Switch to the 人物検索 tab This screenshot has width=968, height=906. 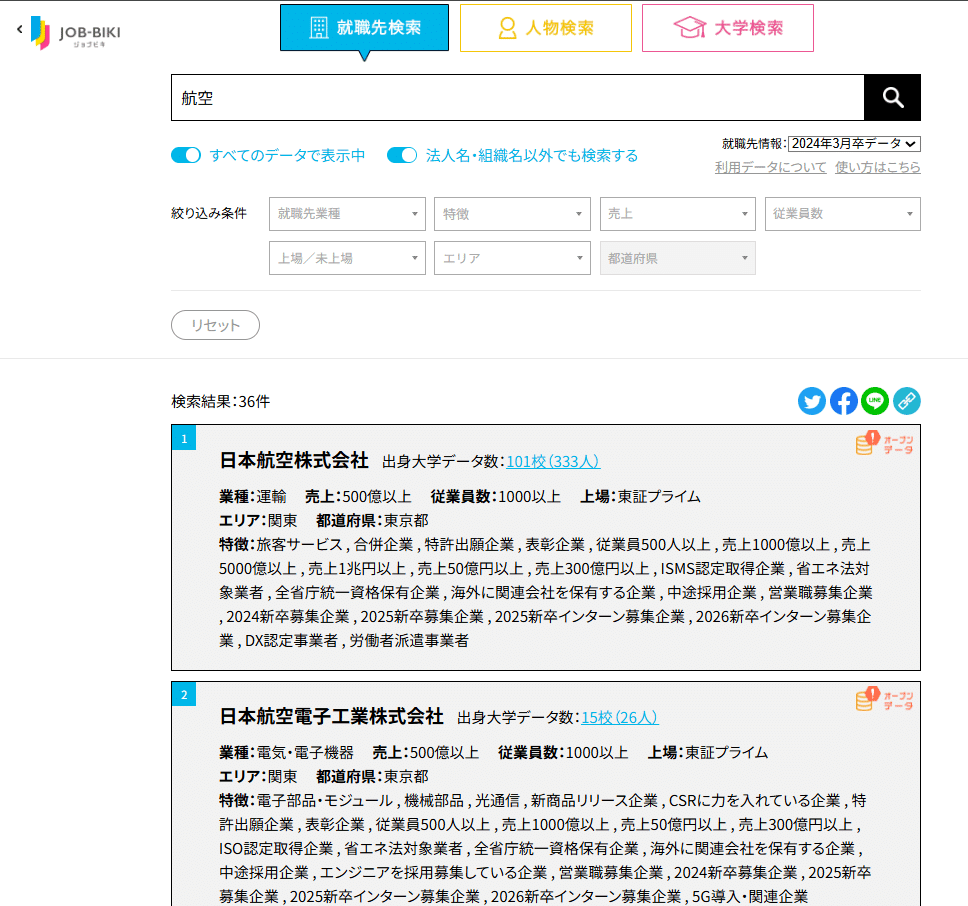(545, 27)
